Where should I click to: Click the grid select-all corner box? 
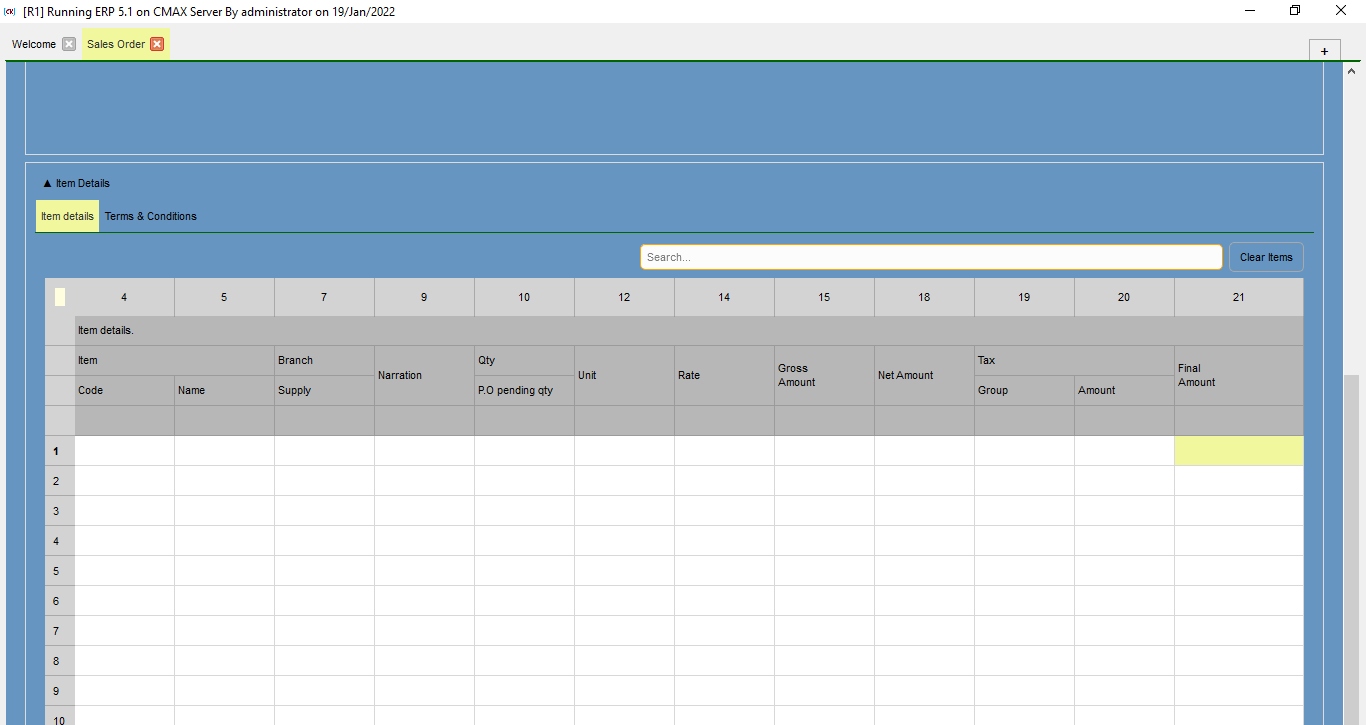coord(60,297)
